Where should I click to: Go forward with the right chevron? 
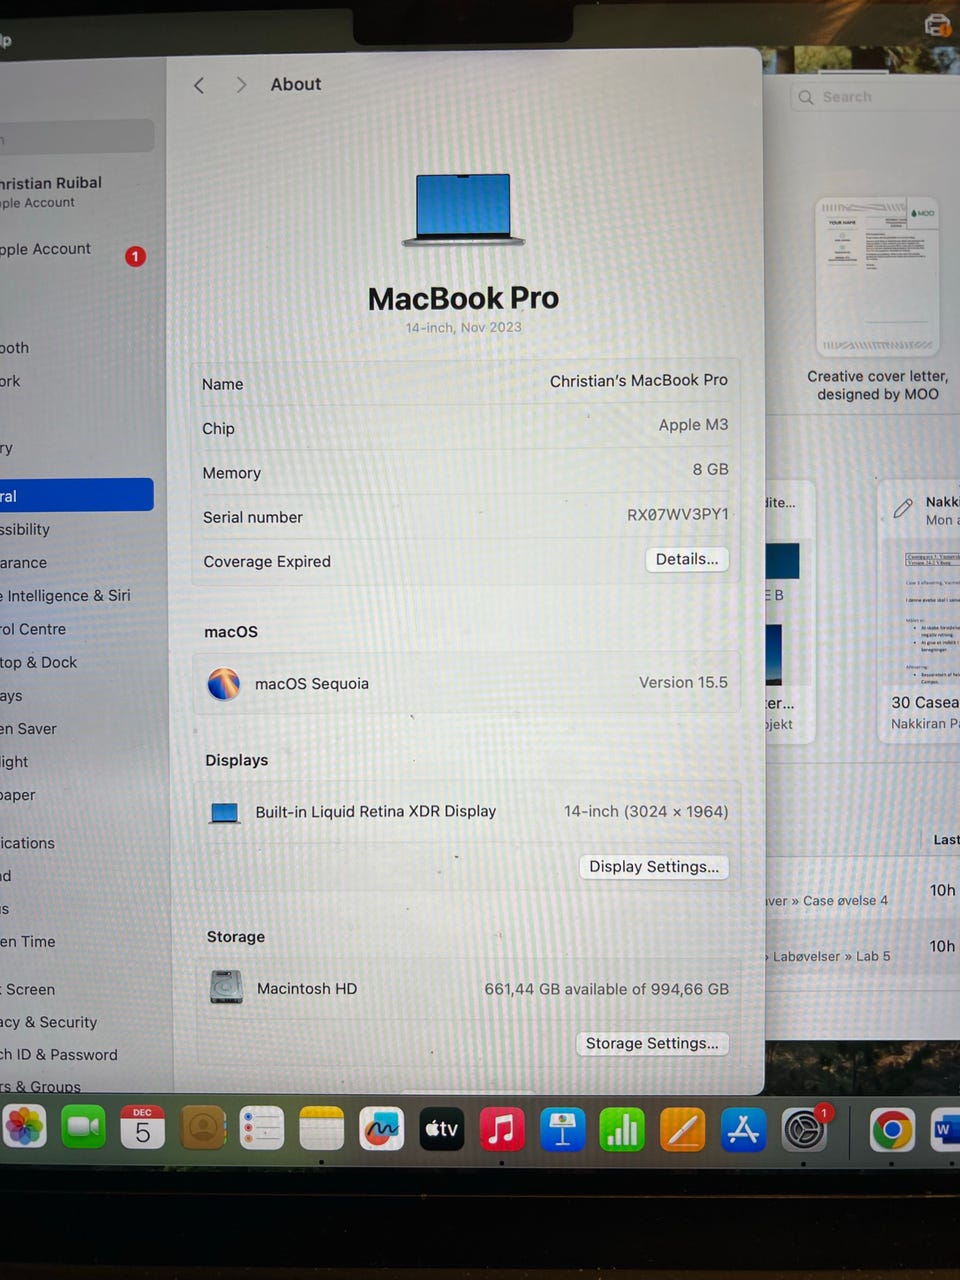pyautogui.click(x=241, y=85)
